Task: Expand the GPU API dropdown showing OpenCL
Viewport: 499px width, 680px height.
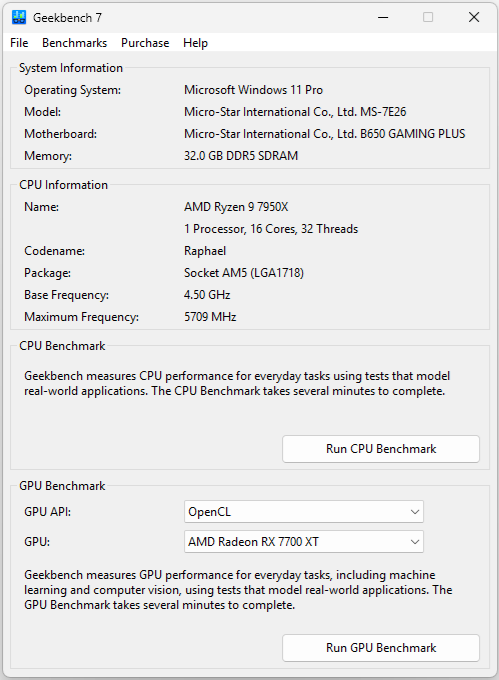Action: [x=304, y=512]
